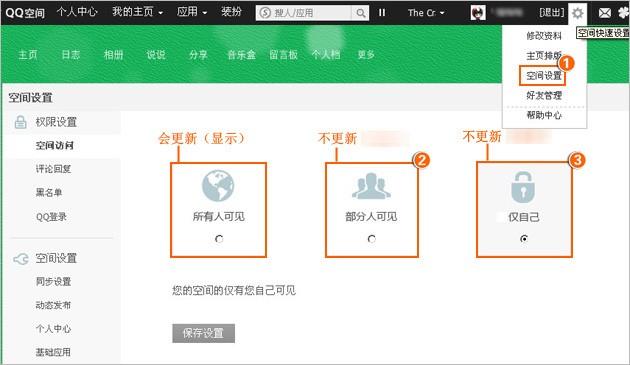Open the 更多 tab

coord(366,55)
